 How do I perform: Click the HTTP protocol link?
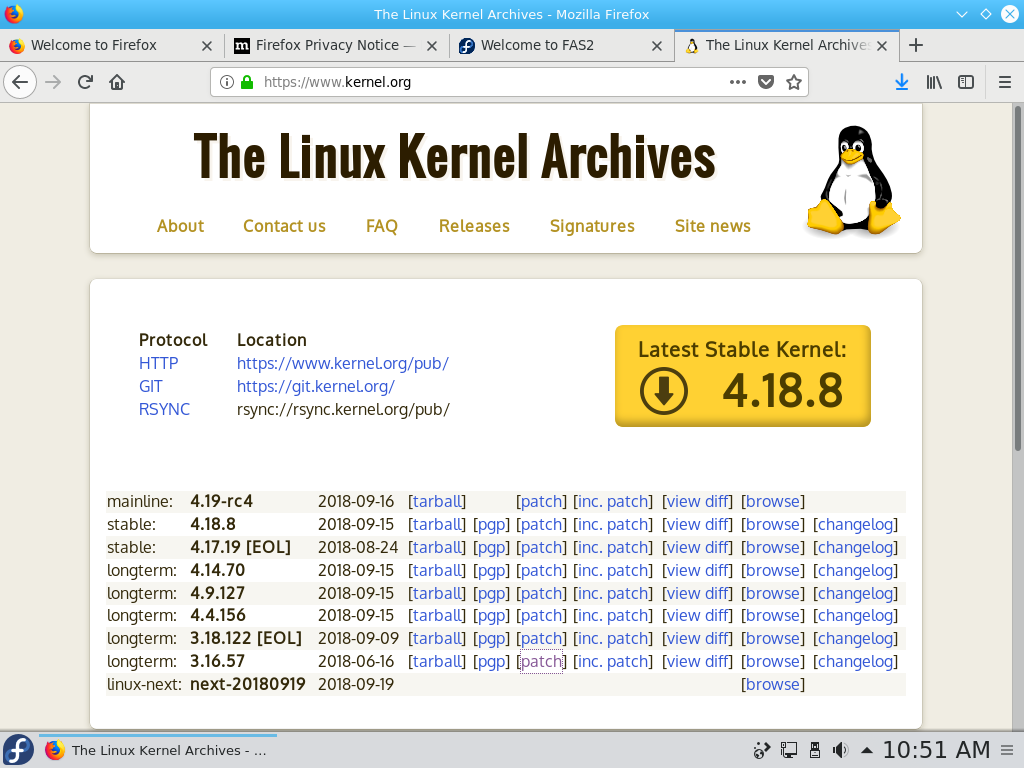point(159,363)
